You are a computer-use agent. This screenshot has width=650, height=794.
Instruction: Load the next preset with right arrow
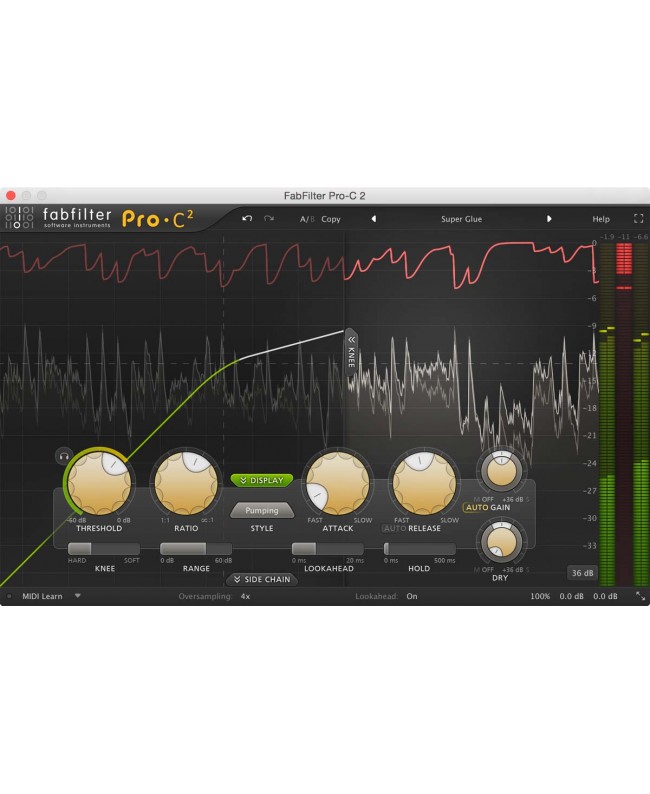pos(549,219)
